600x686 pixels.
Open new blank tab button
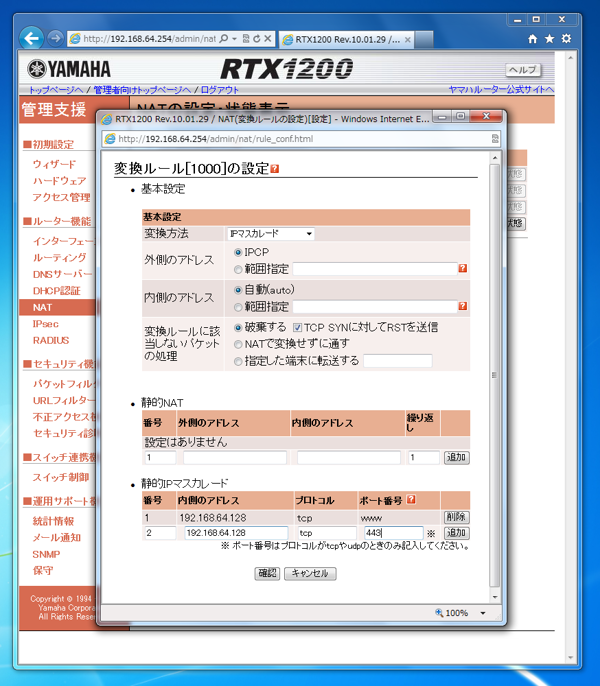pos(424,39)
